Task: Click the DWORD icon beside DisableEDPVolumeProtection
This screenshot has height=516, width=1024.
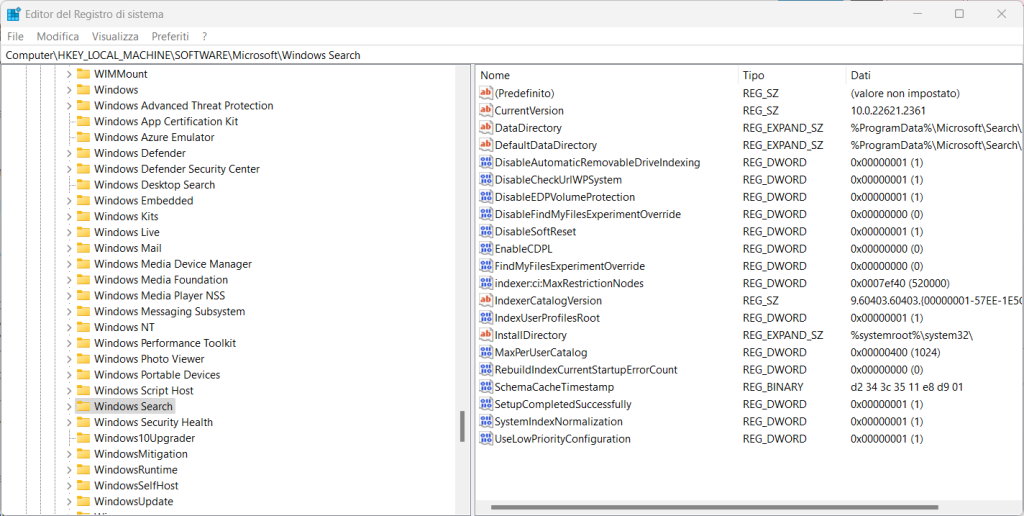Action: coord(485,197)
